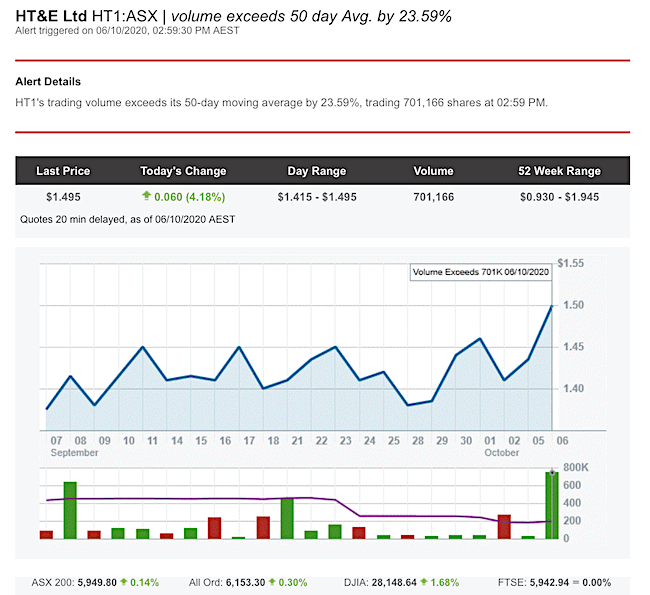Click the green up arrow next to ASX 200
This screenshot has height=595, width=650.
(x=124, y=582)
